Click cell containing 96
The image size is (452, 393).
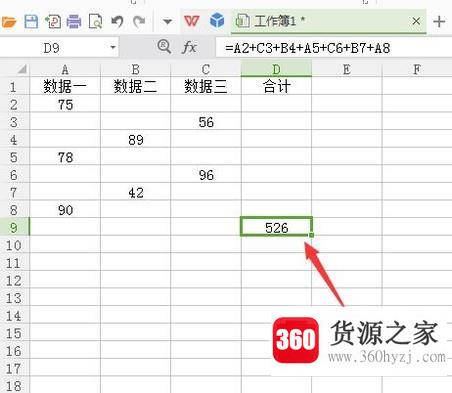click(206, 175)
